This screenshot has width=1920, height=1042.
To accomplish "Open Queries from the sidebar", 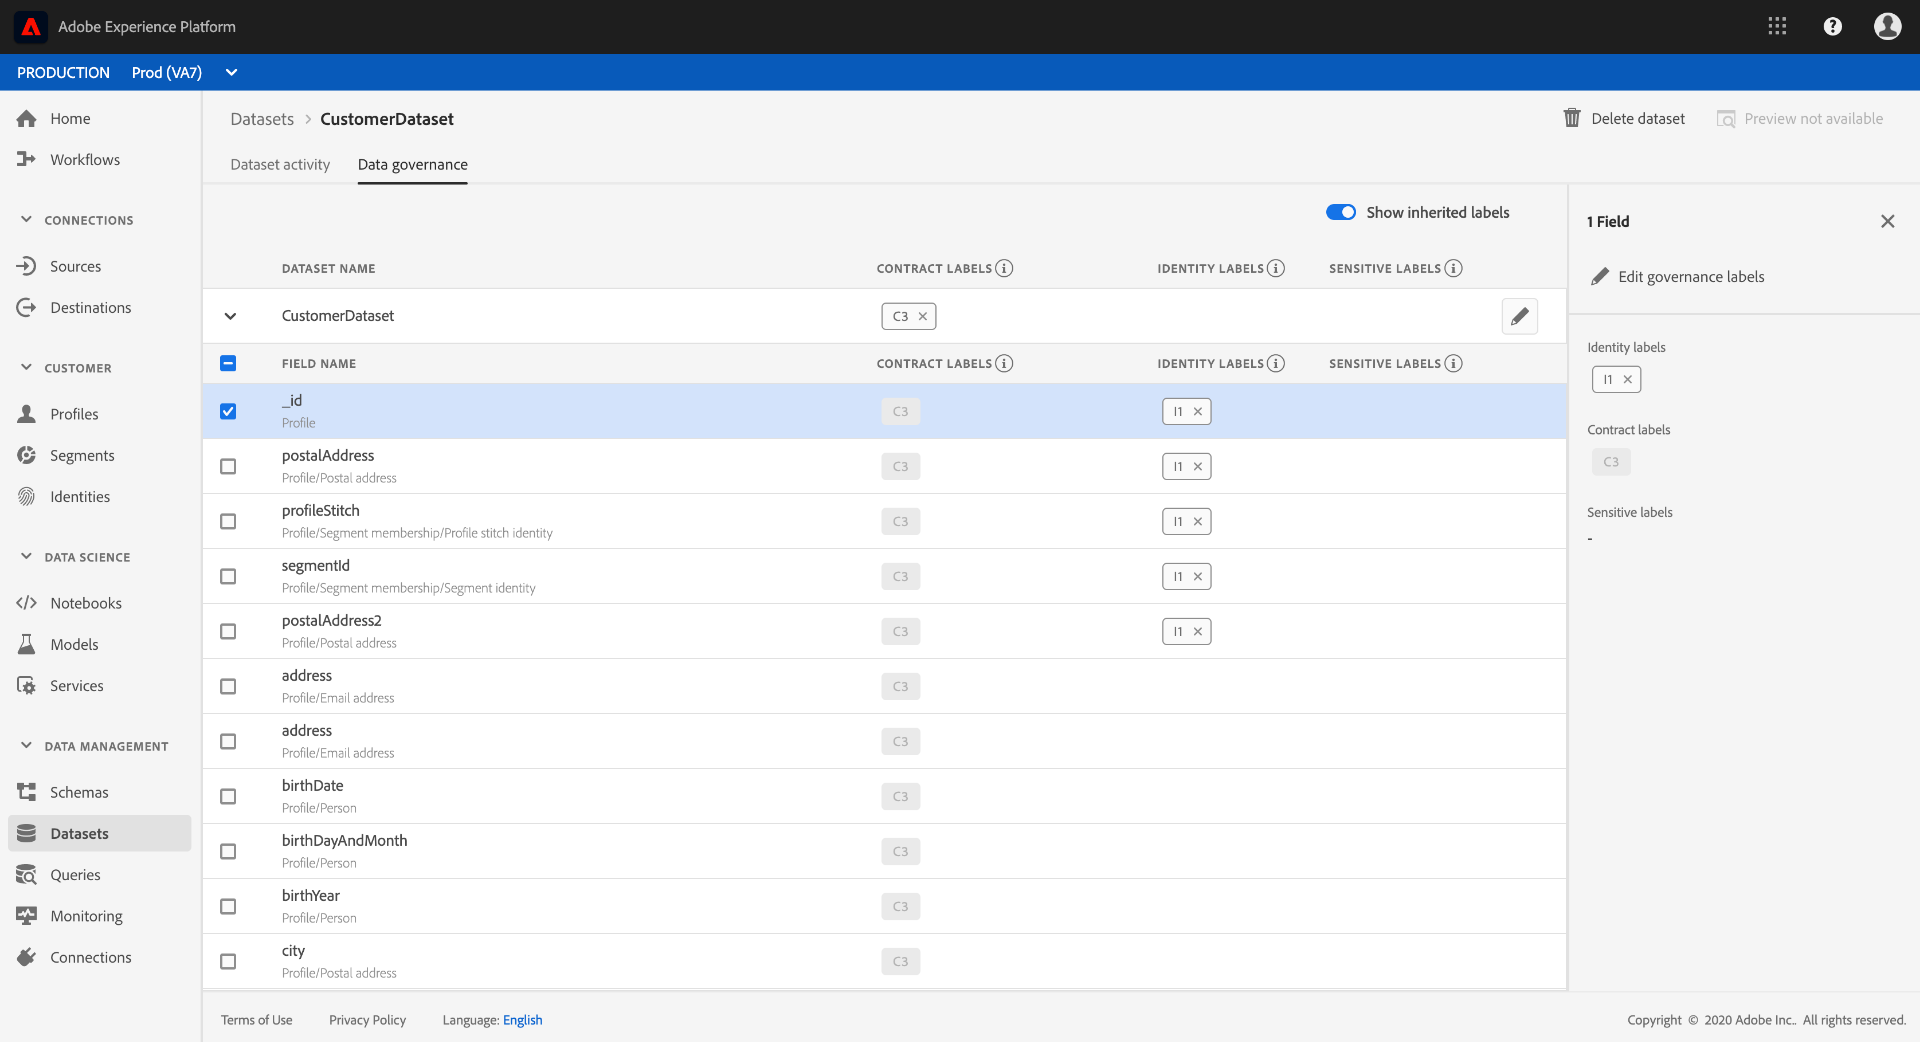I will tap(75, 875).
